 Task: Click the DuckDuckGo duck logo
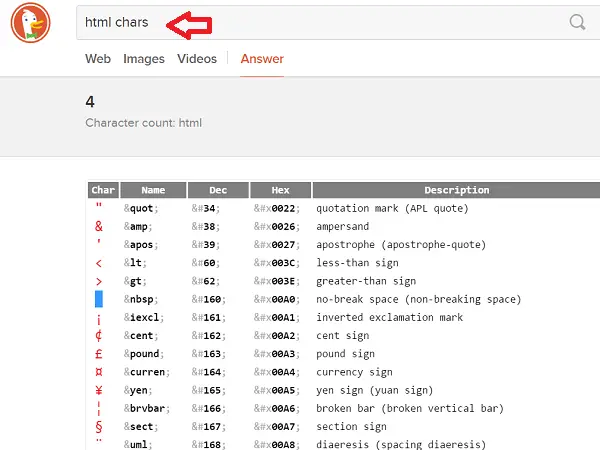pyautogui.click(x=31, y=23)
